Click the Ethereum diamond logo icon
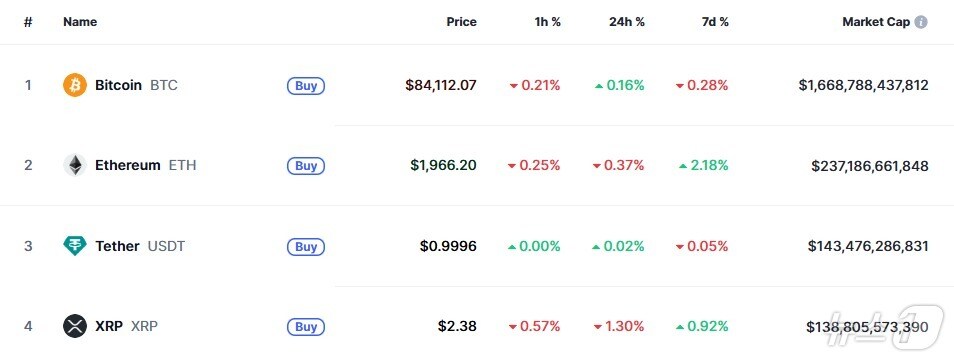This screenshot has width=954, height=362. point(75,165)
